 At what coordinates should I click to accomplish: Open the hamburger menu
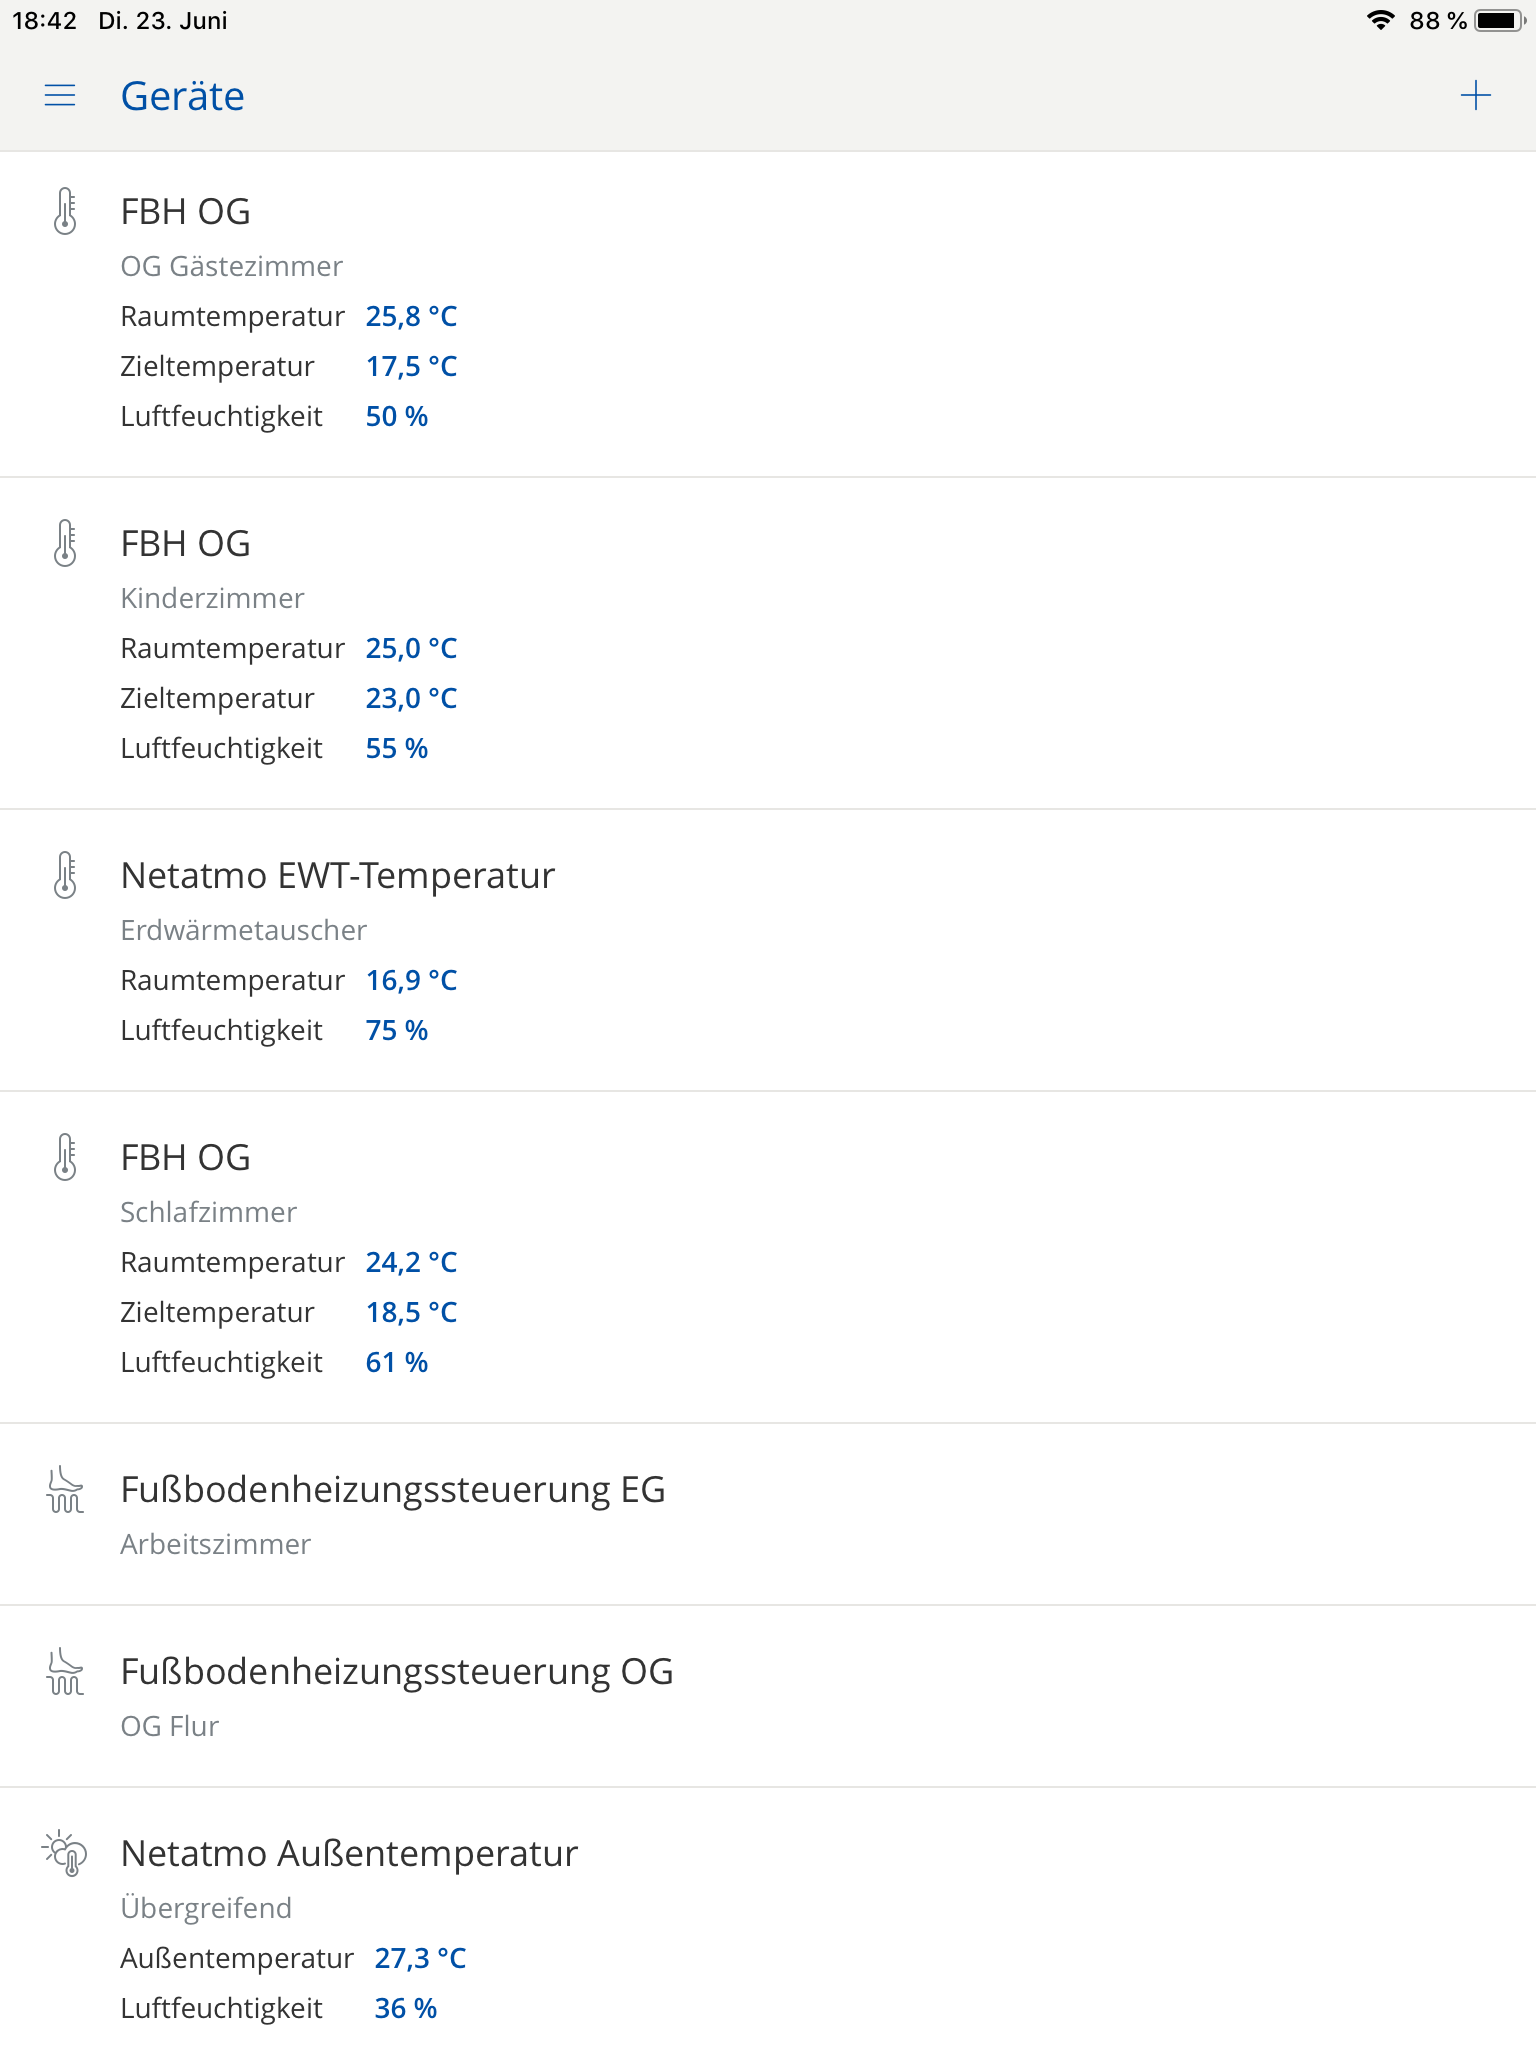coord(60,96)
